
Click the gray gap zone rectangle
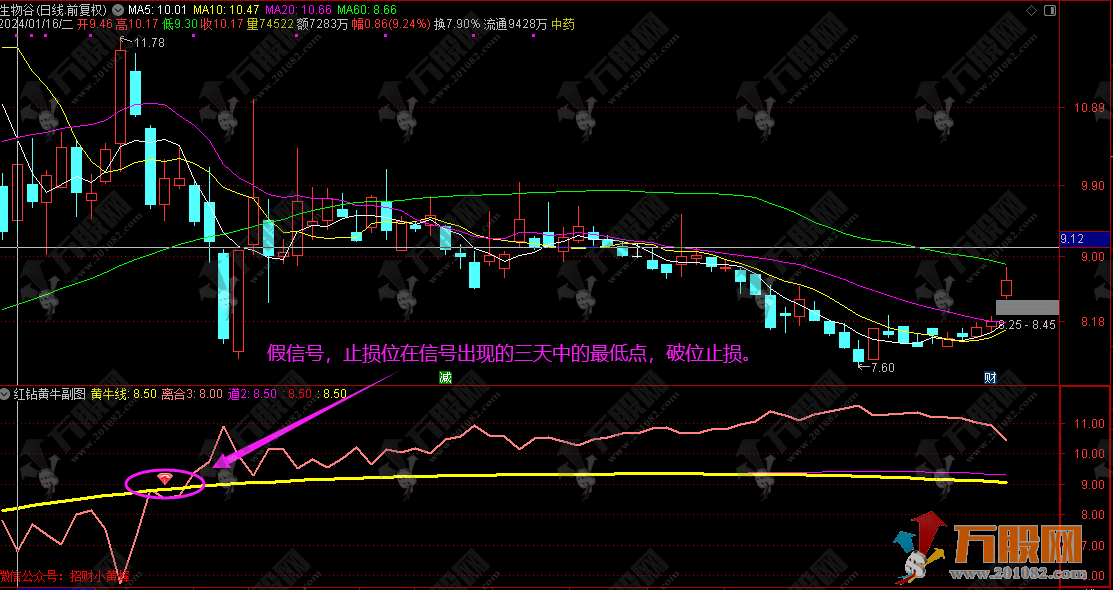point(1027,307)
